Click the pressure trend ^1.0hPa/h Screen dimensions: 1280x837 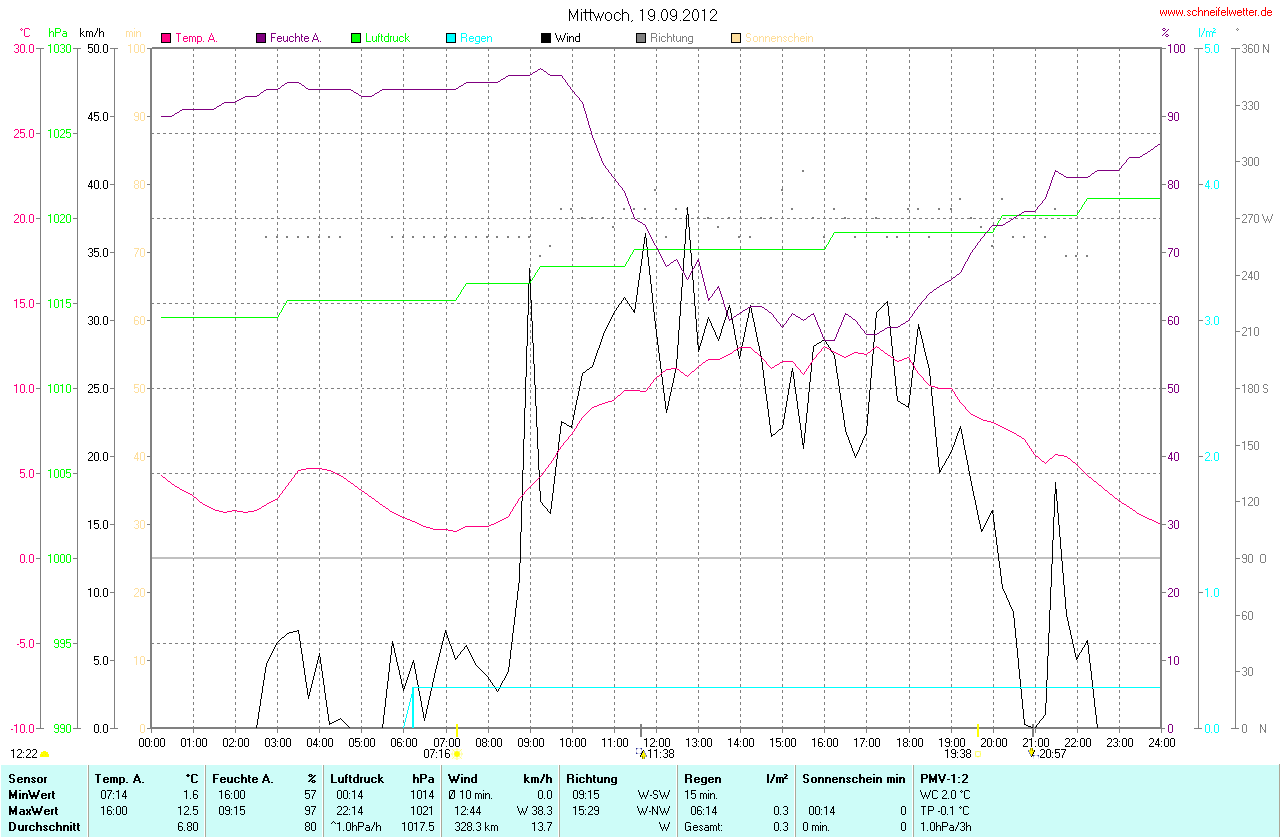click(x=356, y=827)
